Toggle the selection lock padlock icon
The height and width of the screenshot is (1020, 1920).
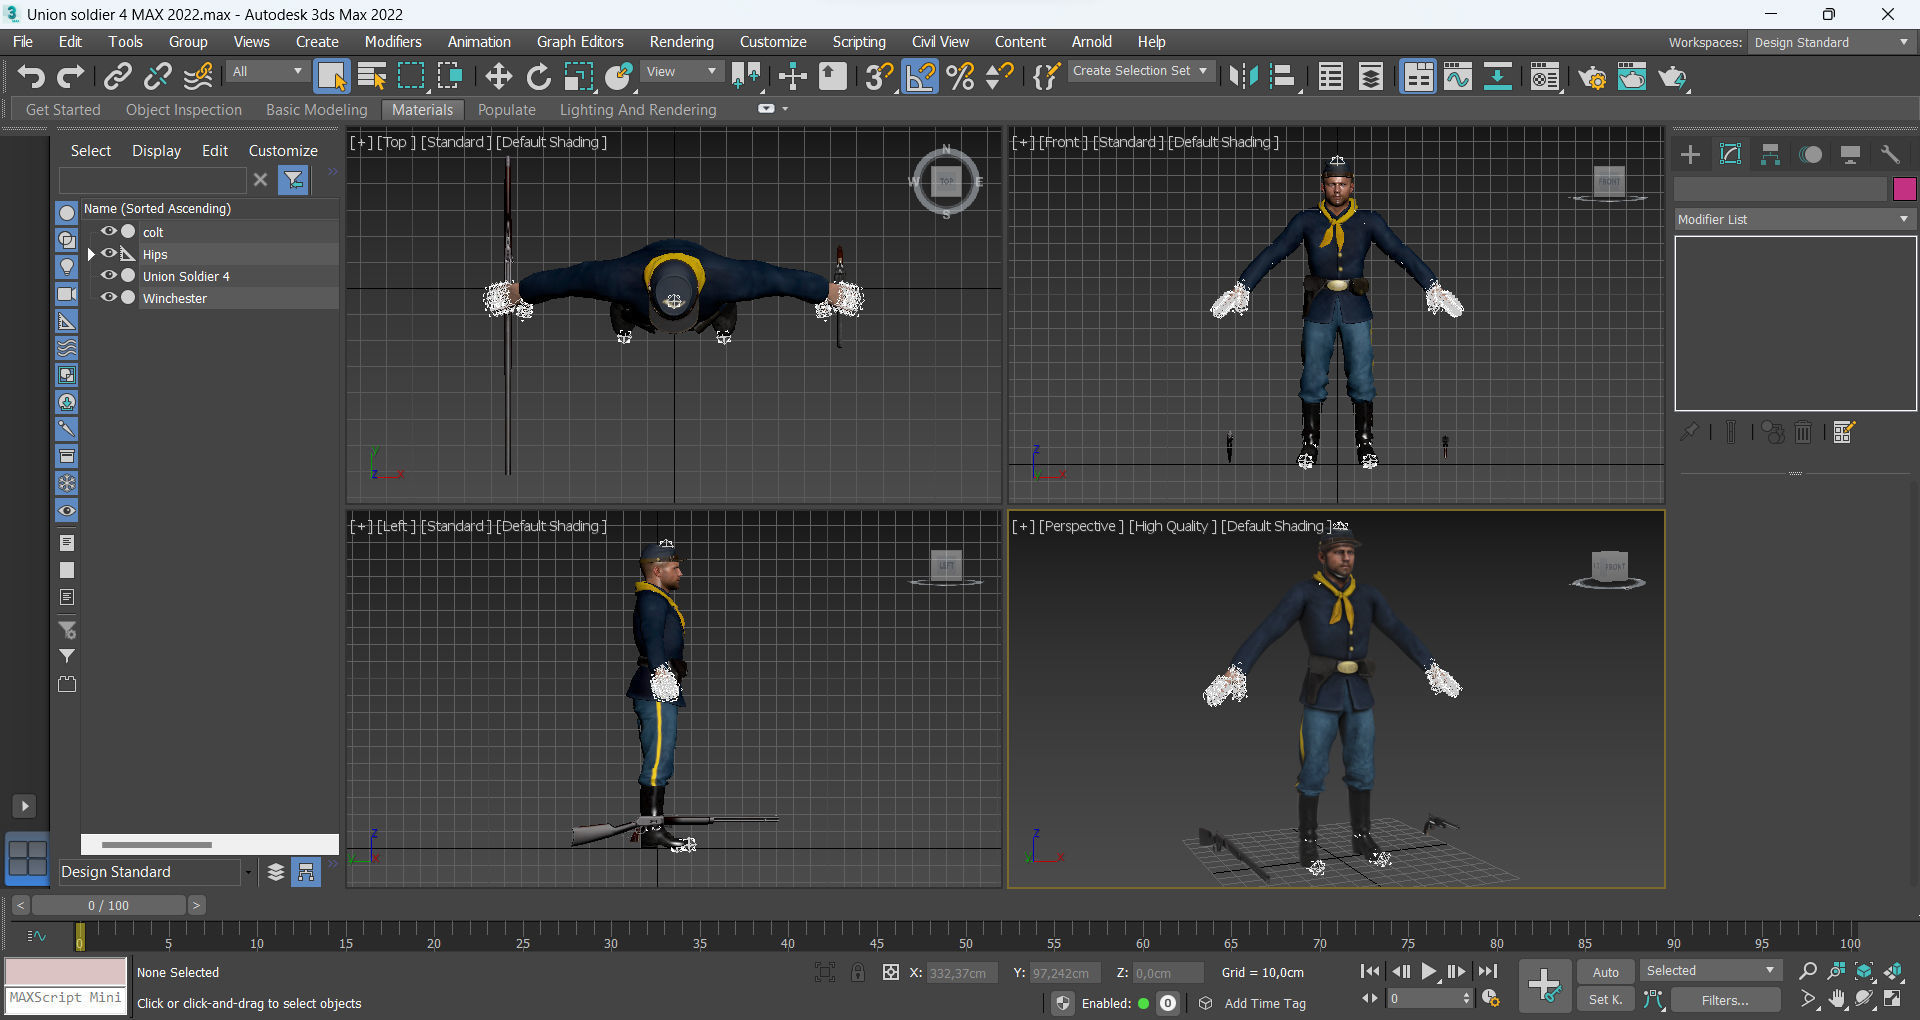[858, 972]
